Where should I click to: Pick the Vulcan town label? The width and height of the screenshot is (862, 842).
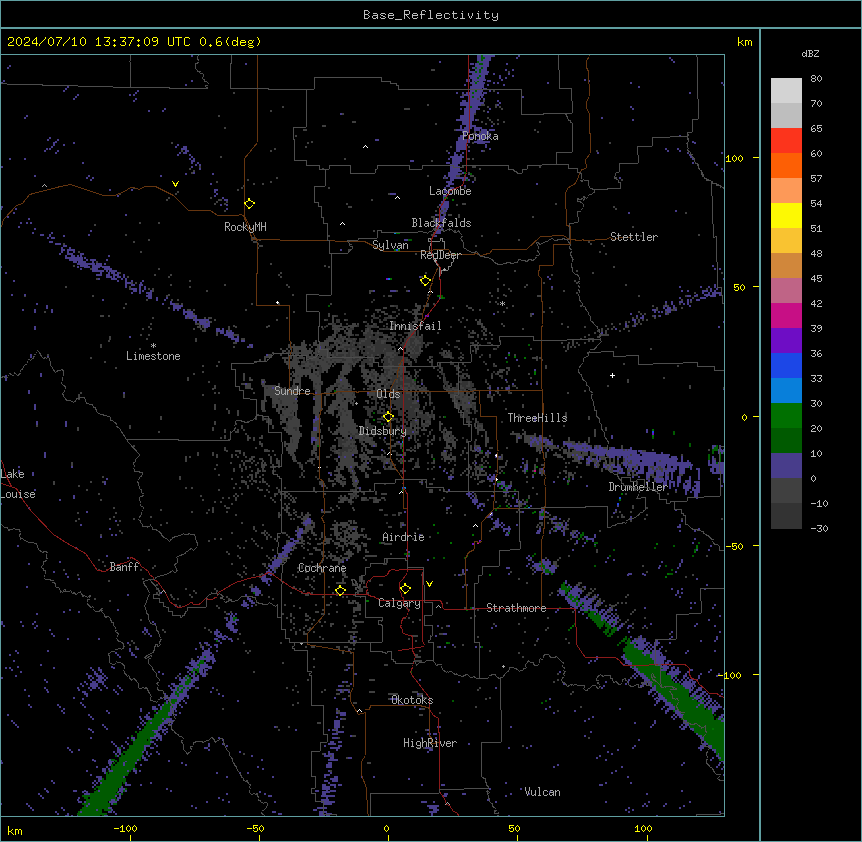pyautogui.click(x=543, y=792)
